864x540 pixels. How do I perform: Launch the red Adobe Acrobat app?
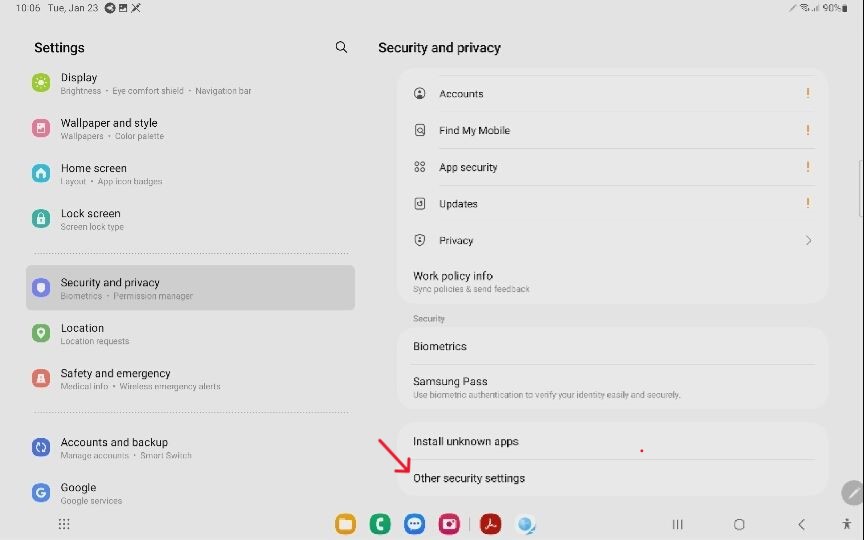(490, 523)
